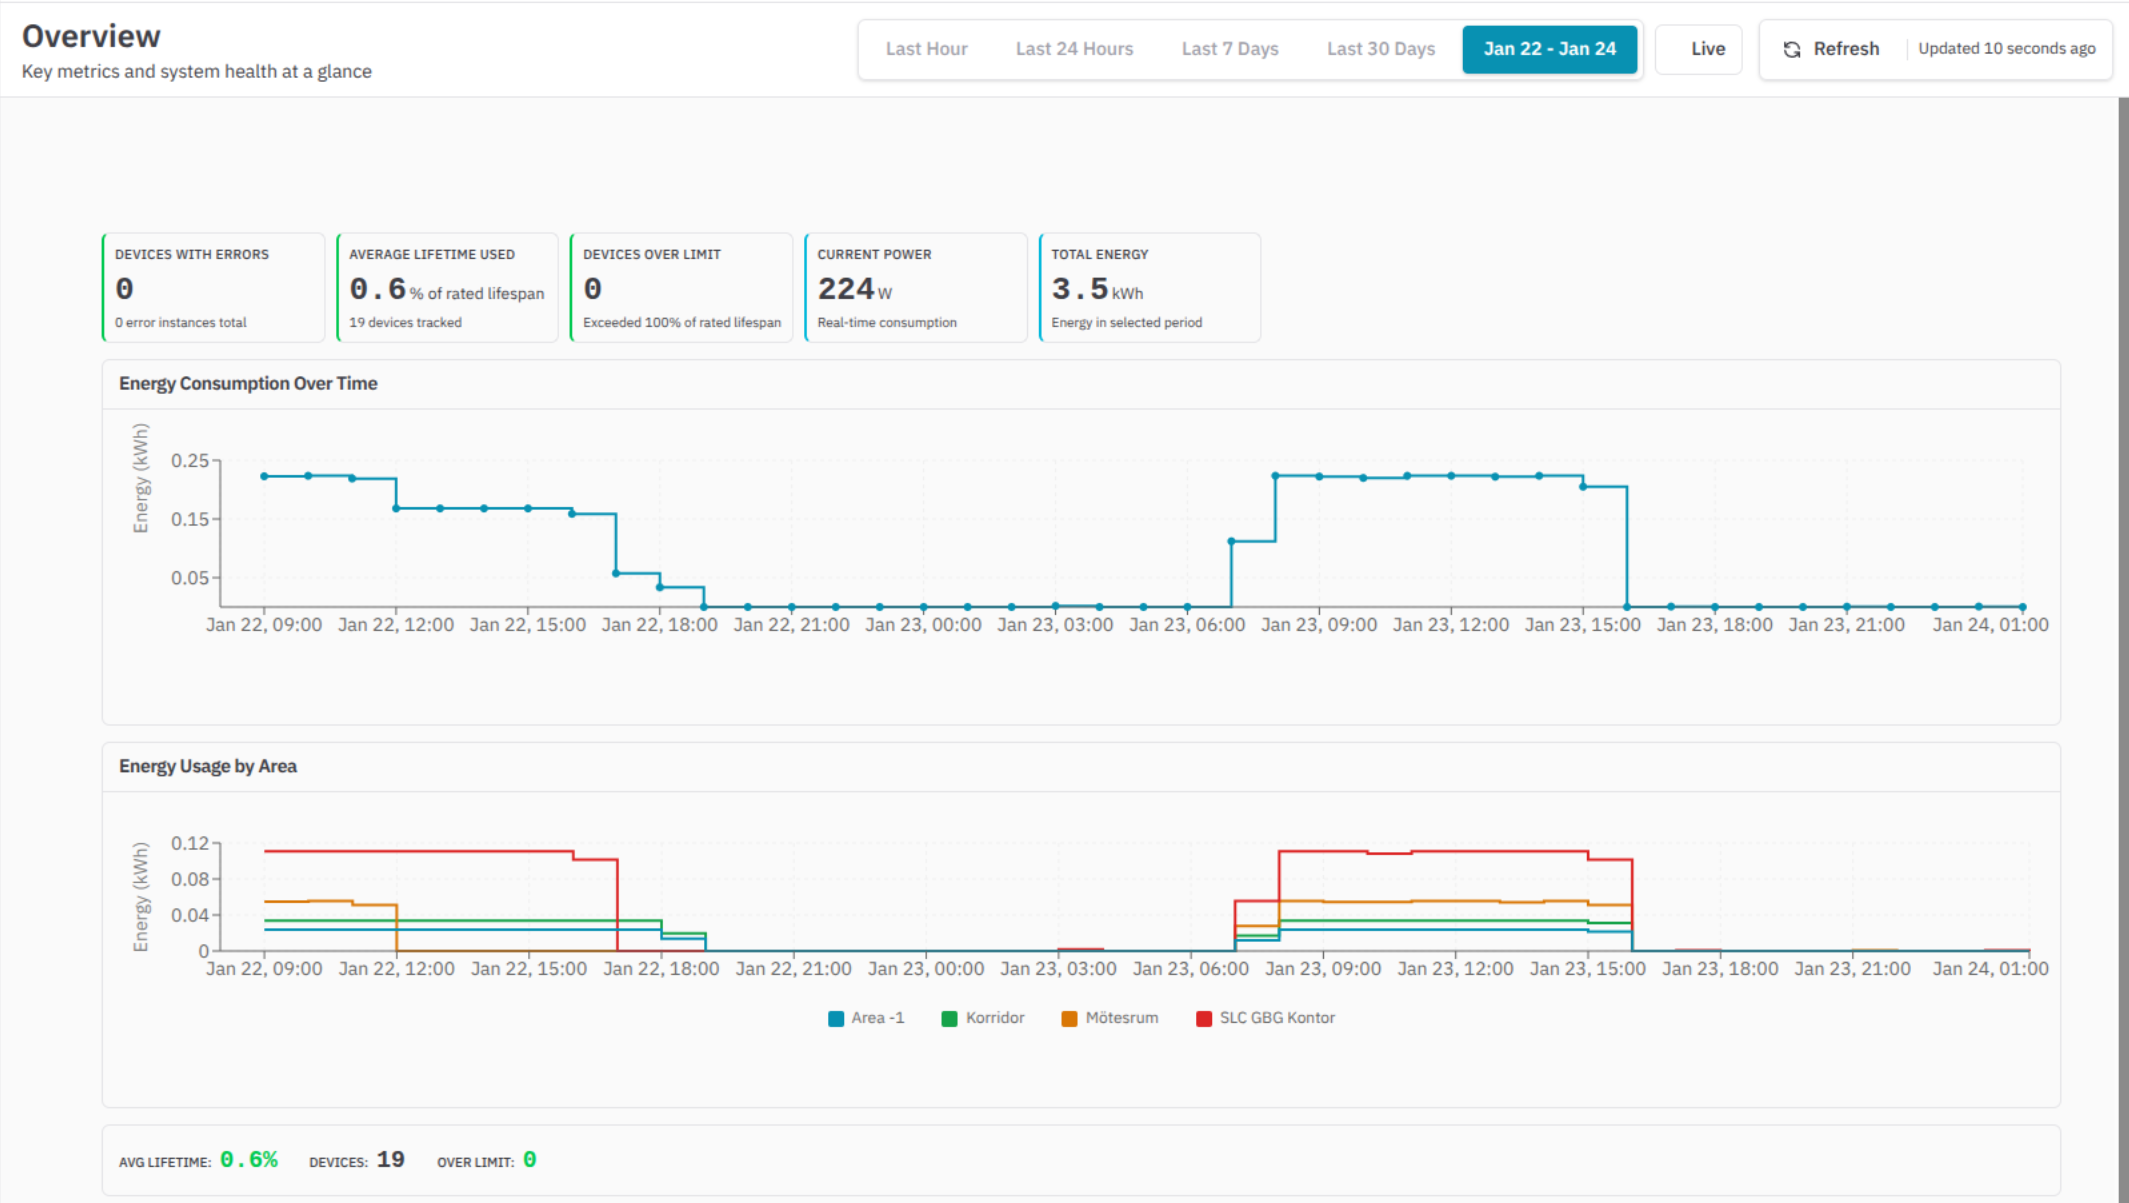Switch to Last Hour range
This screenshot has width=2129, height=1203.
[926, 49]
